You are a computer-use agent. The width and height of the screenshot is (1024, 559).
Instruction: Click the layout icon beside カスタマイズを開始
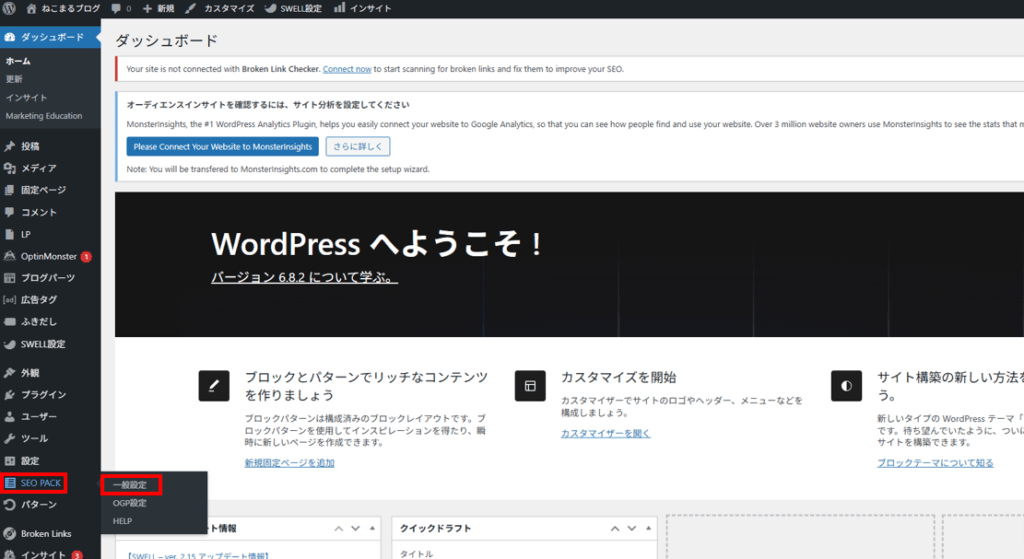pyautogui.click(x=530, y=385)
